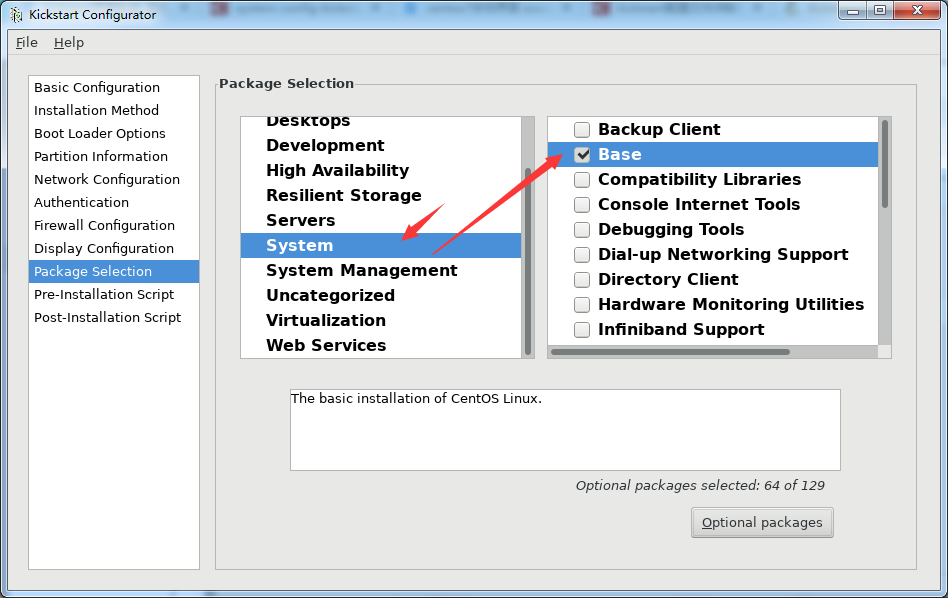The image size is (948, 598).
Task: Uncheck the Base package group checkbox
Action: [582, 155]
